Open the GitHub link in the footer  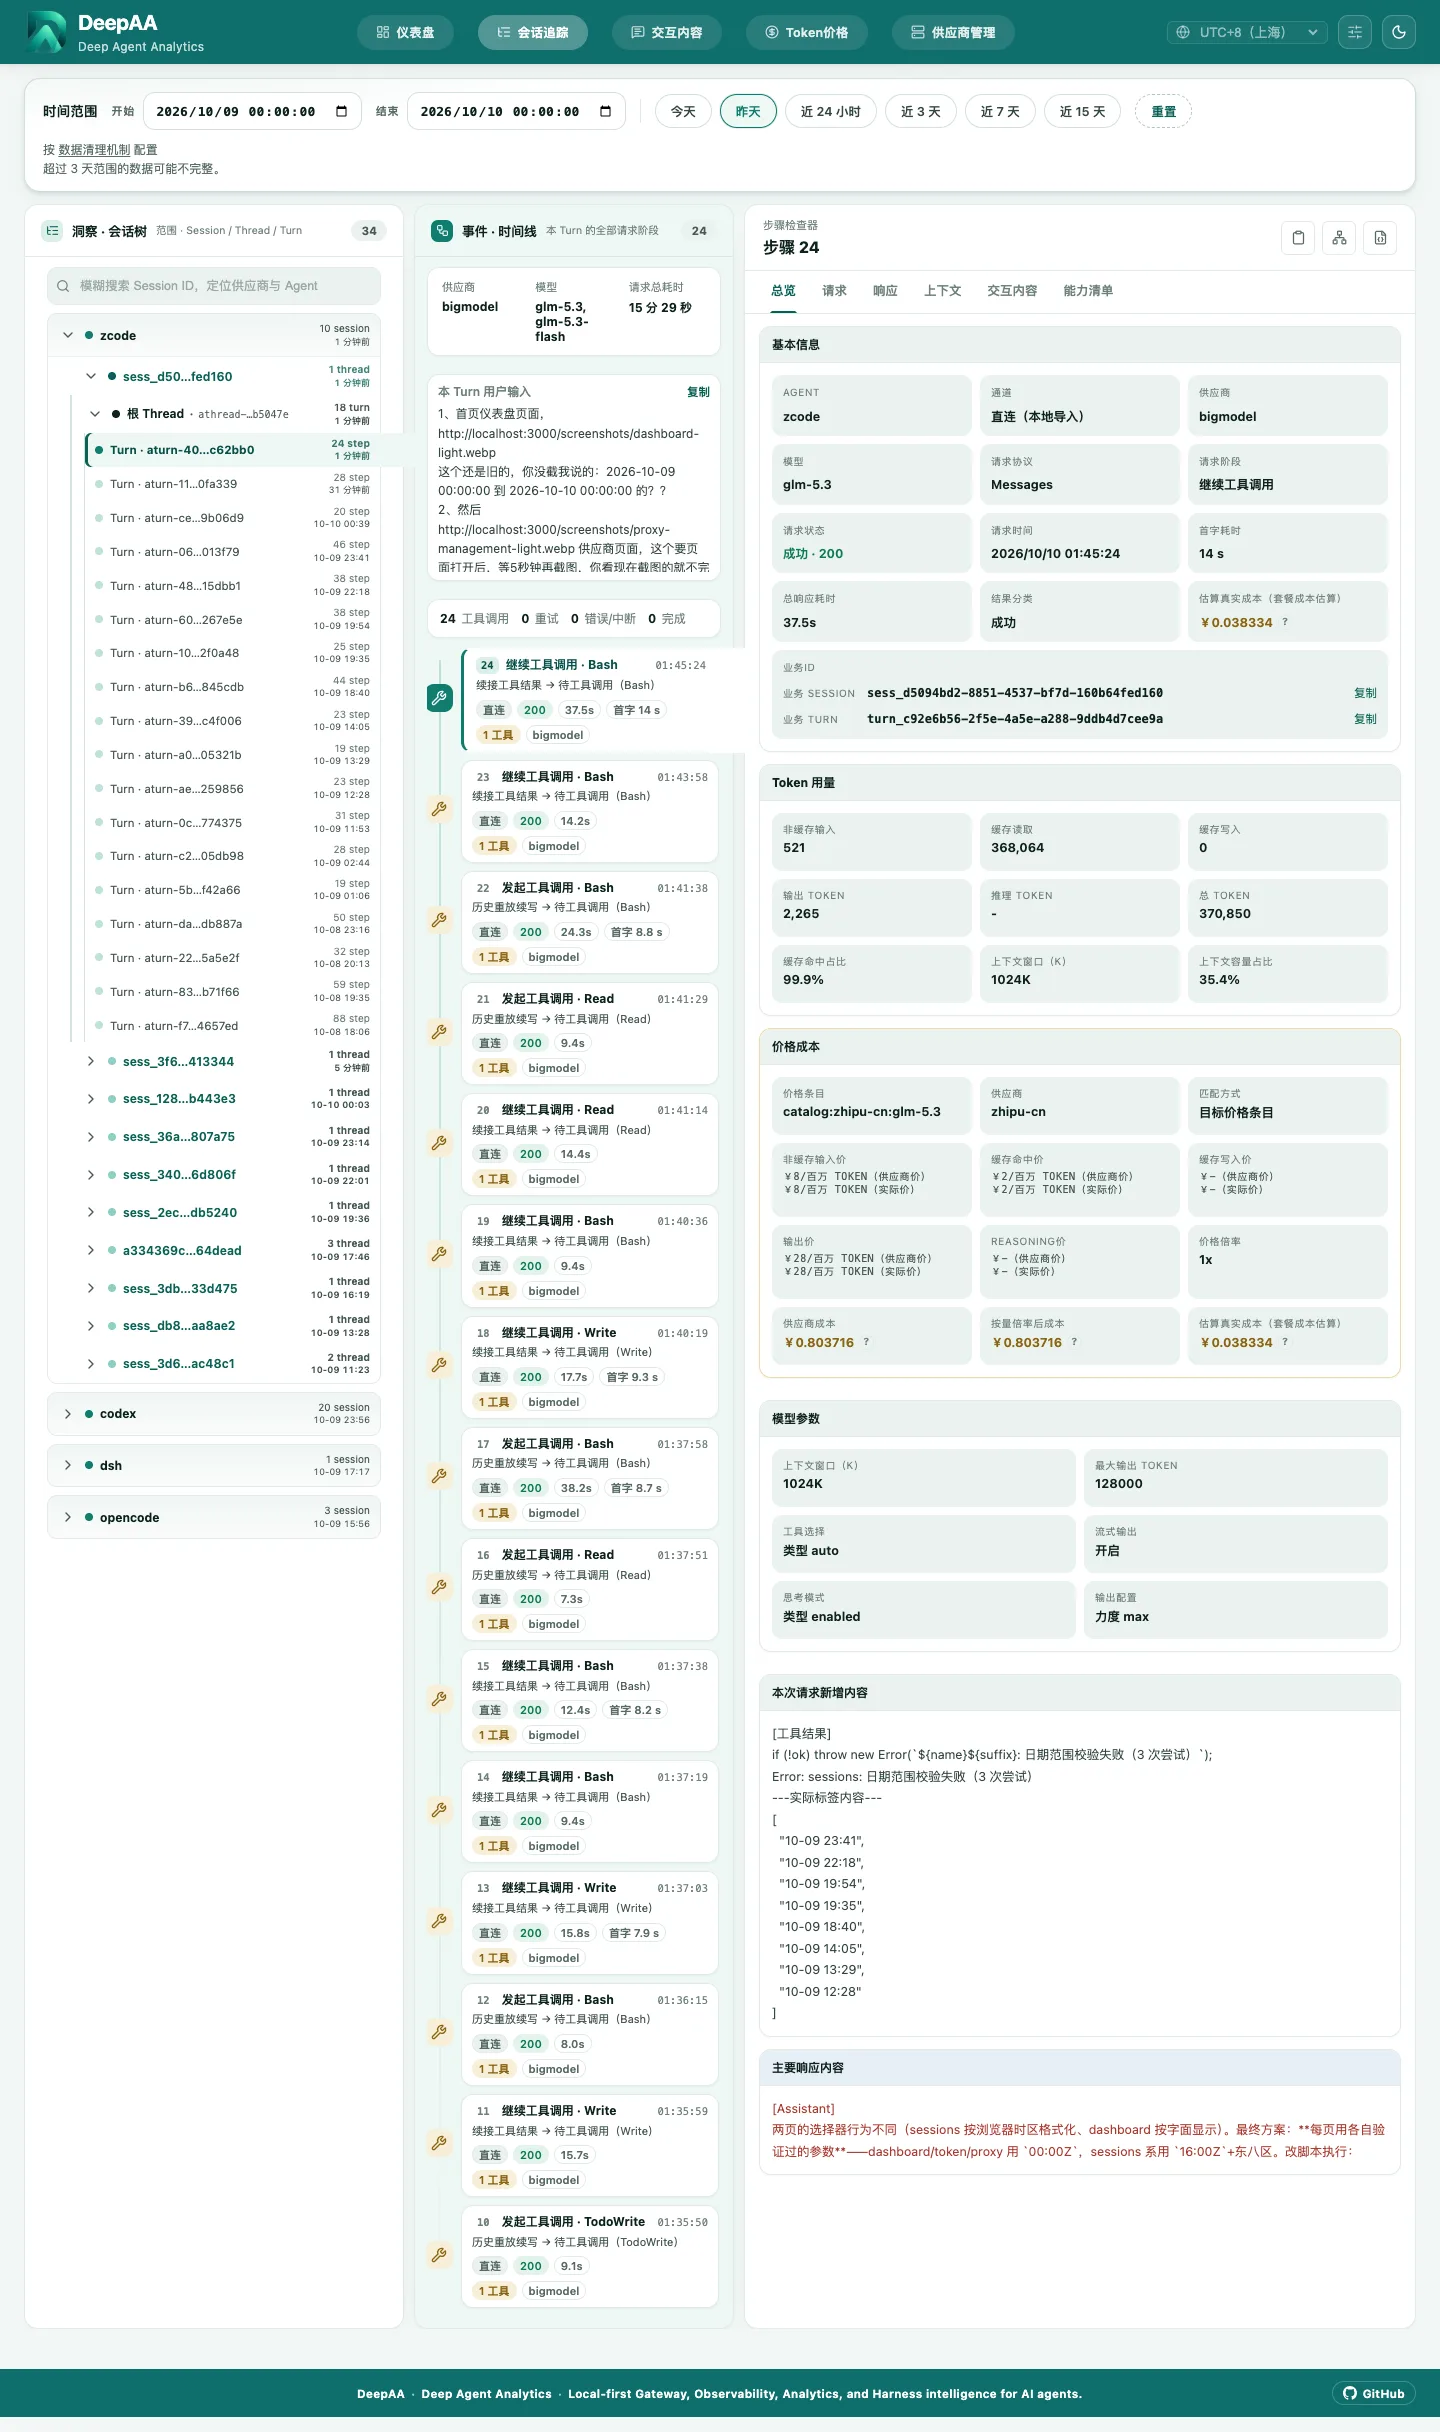coord(1374,2393)
